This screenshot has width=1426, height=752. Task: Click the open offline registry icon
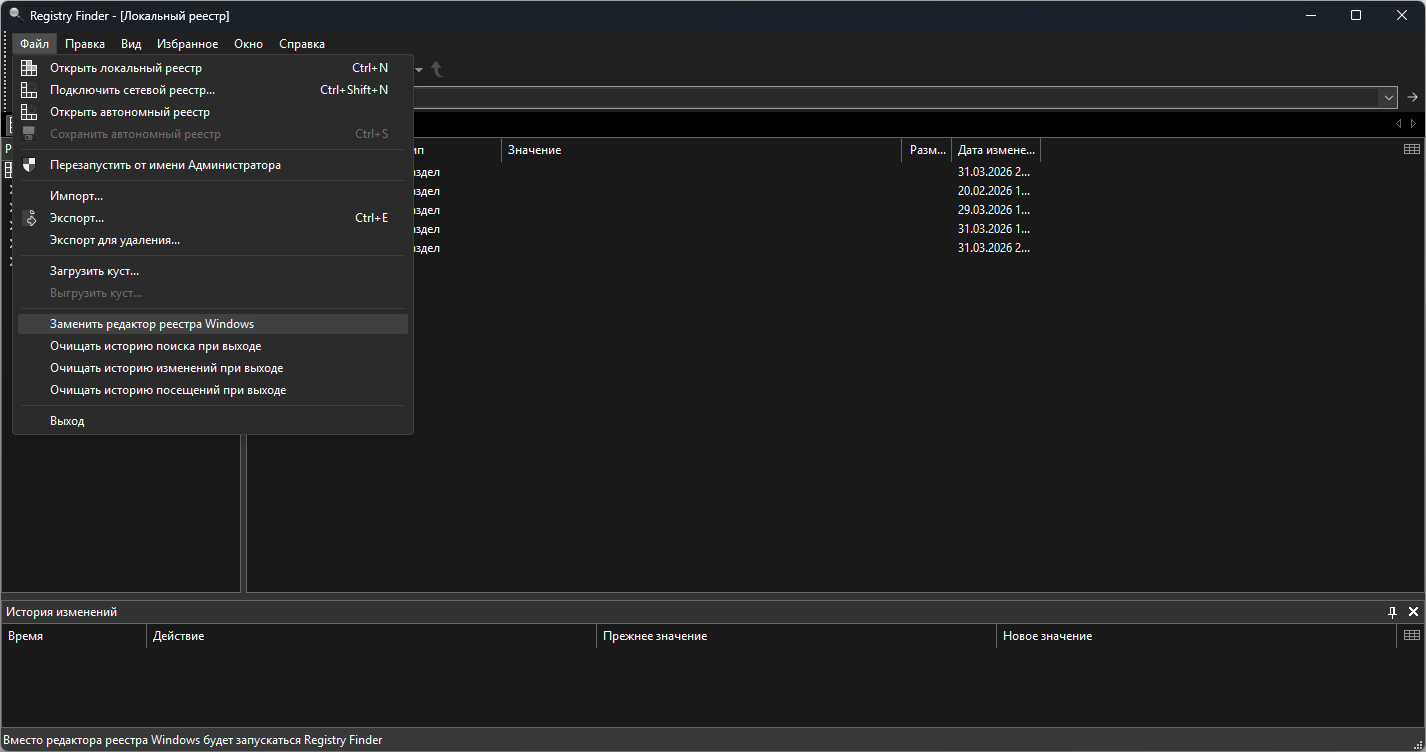pos(29,112)
